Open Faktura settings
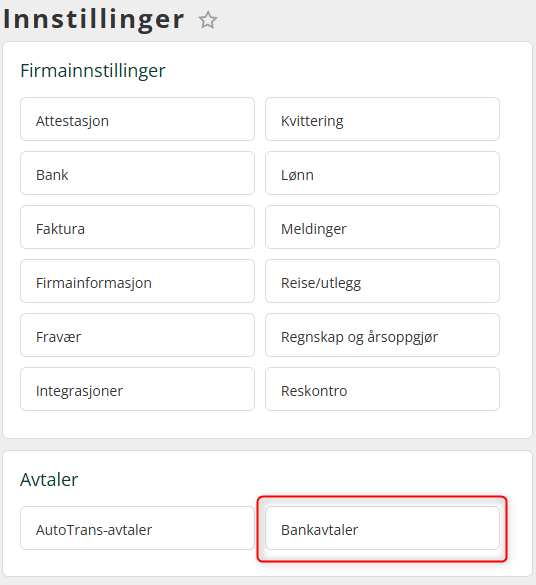 pyautogui.click(x=137, y=227)
